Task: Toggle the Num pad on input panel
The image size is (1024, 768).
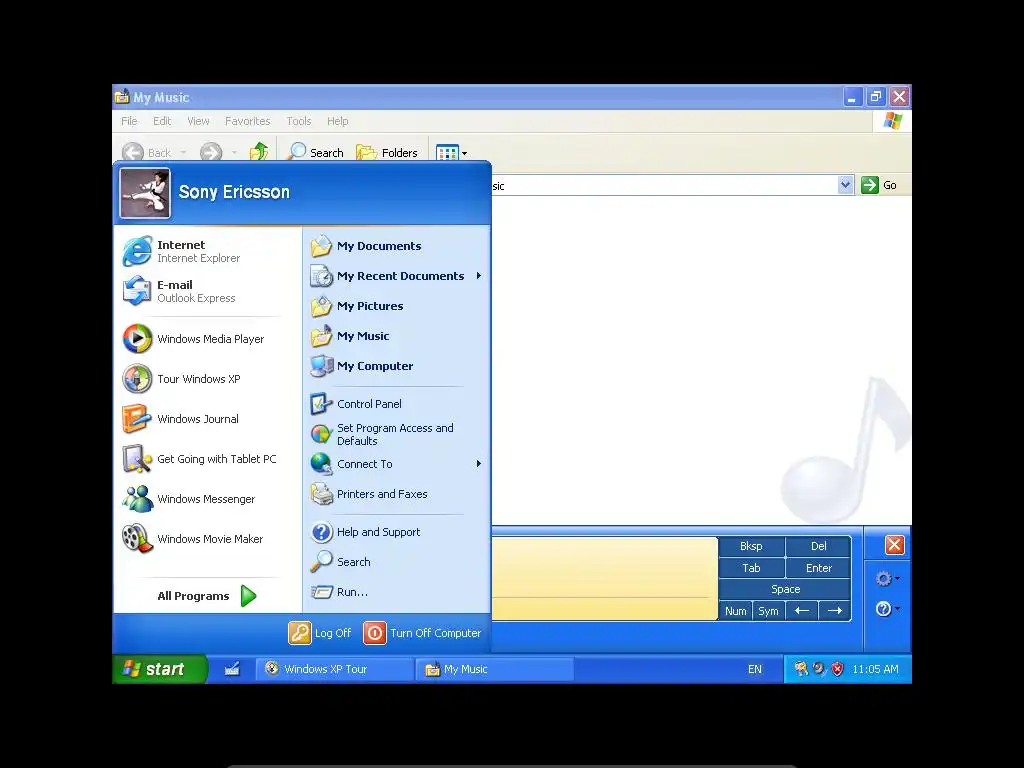Action: (x=735, y=611)
